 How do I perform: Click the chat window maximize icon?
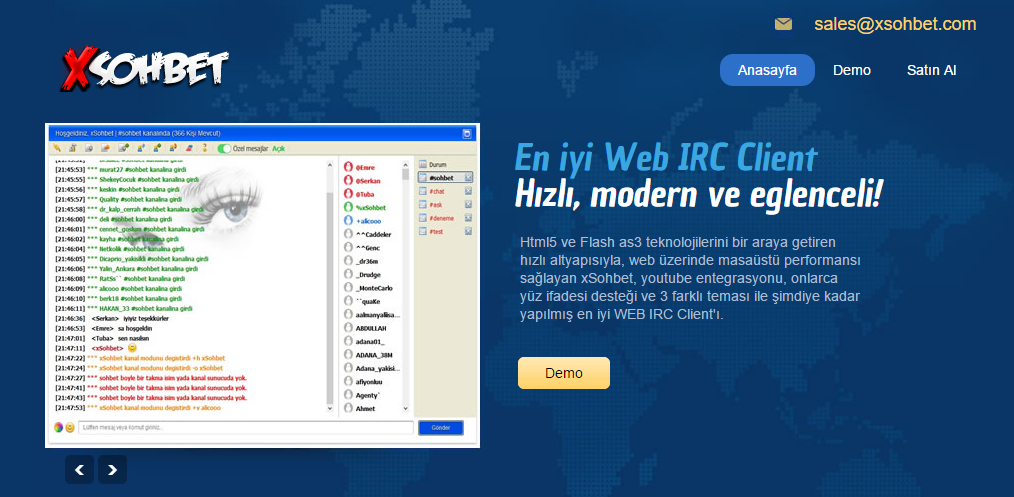tap(466, 134)
